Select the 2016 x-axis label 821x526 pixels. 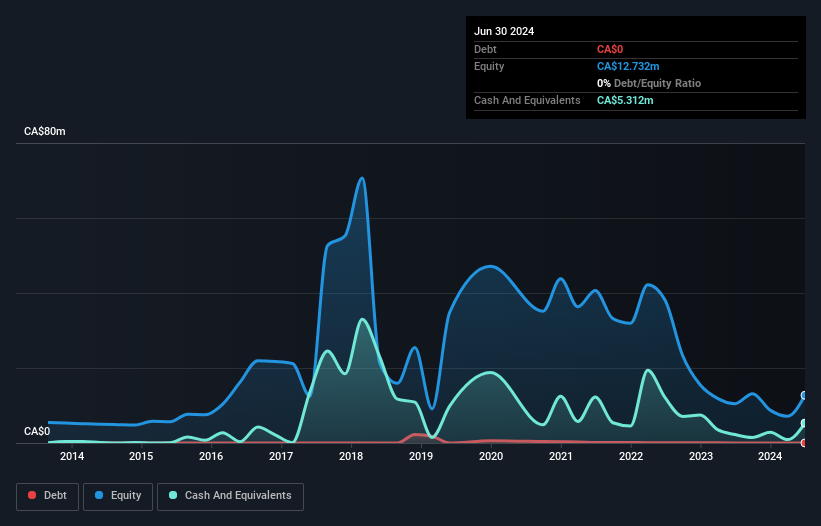211,456
